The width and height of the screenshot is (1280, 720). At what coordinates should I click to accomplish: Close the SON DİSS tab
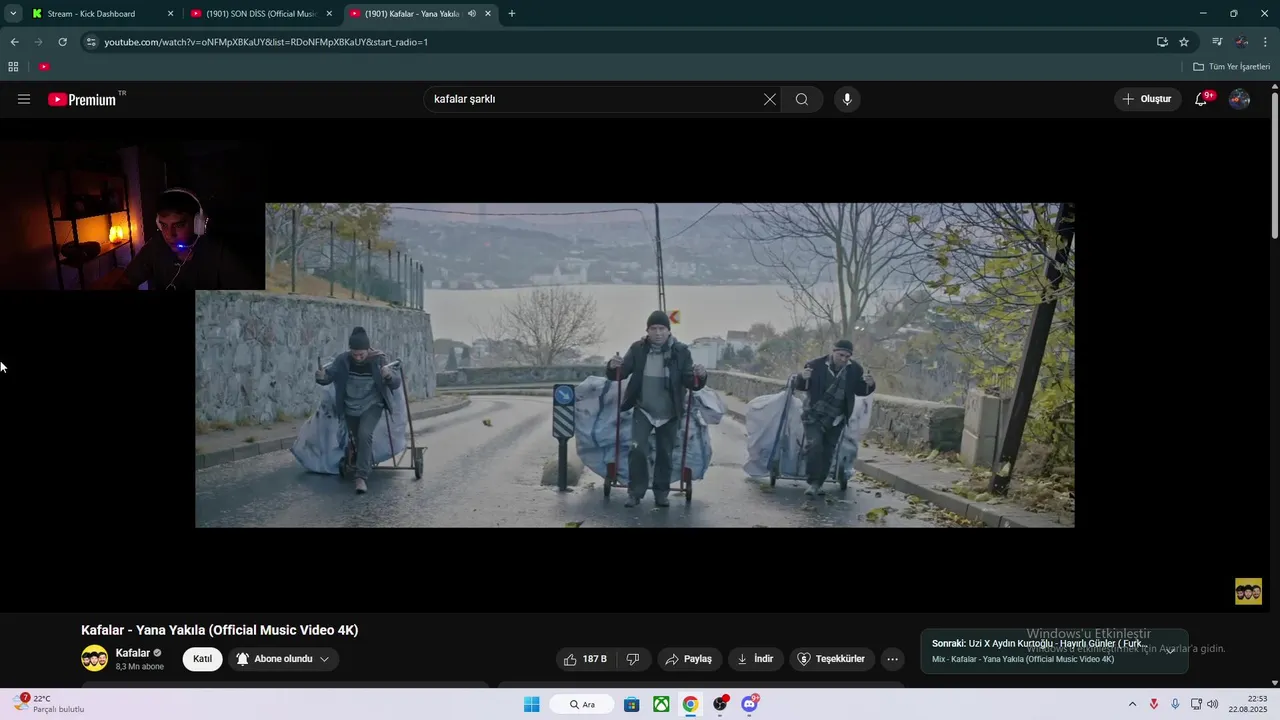pyautogui.click(x=329, y=14)
